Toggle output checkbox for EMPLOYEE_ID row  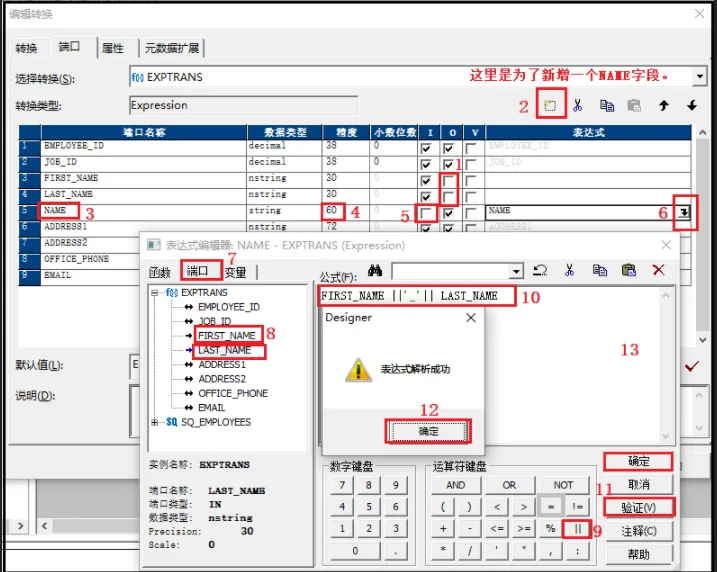pos(449,148)
